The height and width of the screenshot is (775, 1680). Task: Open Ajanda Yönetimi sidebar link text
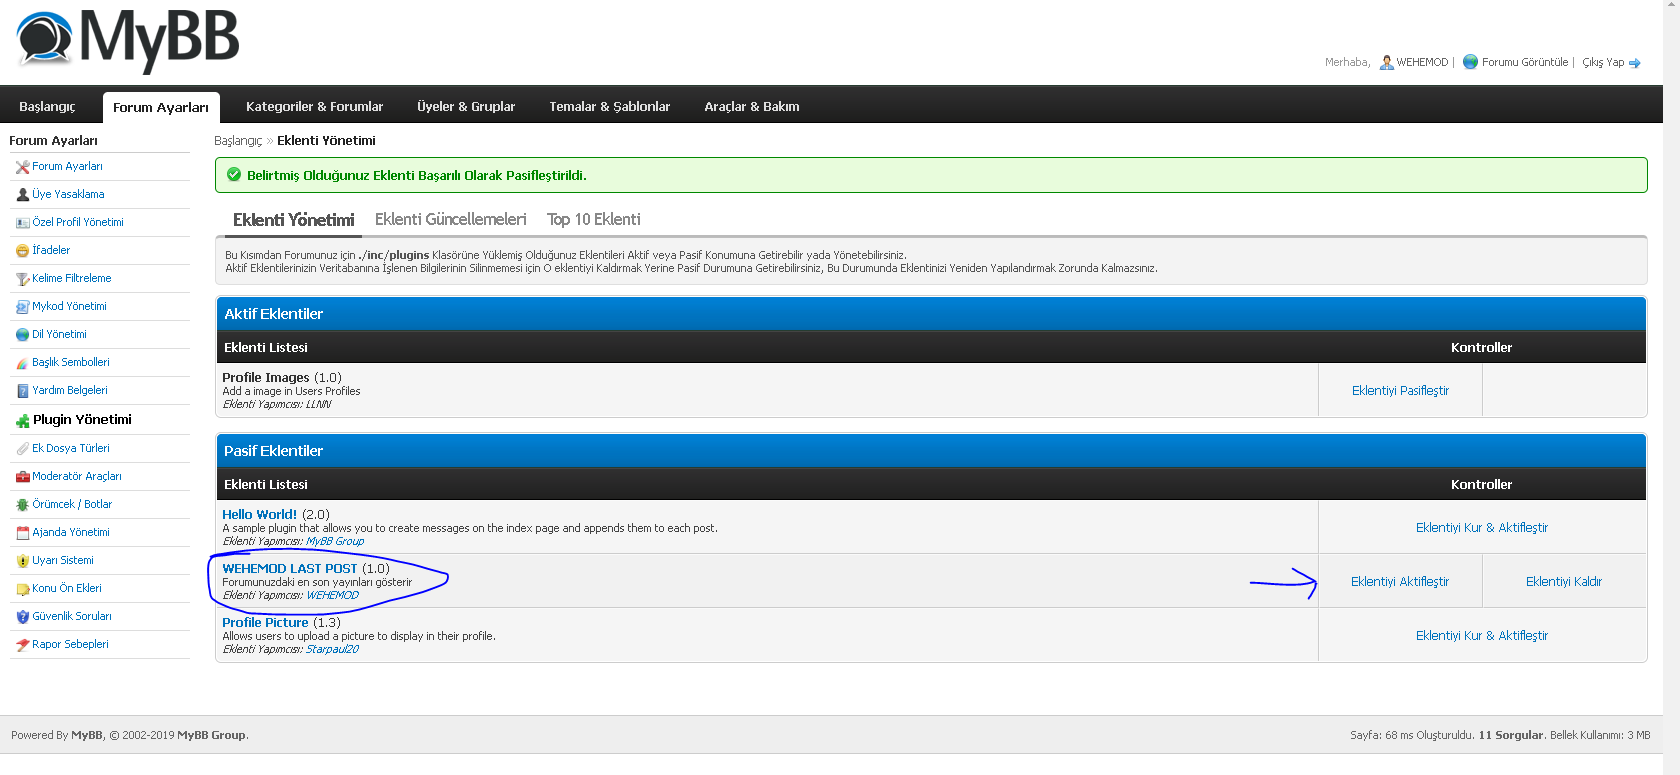point(71,533)
